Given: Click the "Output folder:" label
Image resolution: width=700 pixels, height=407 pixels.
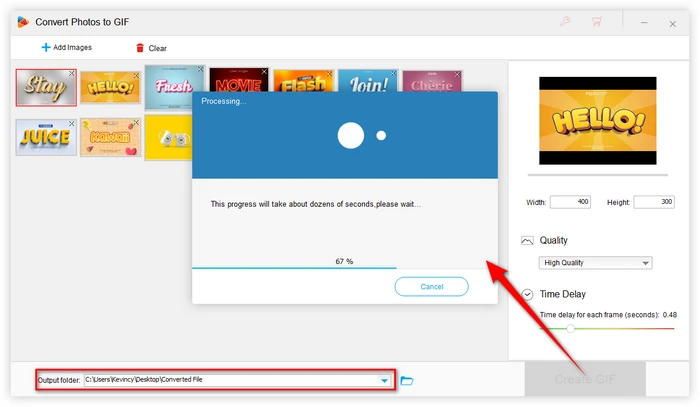Looking at the screenshot, I should [x=59, y=380].
